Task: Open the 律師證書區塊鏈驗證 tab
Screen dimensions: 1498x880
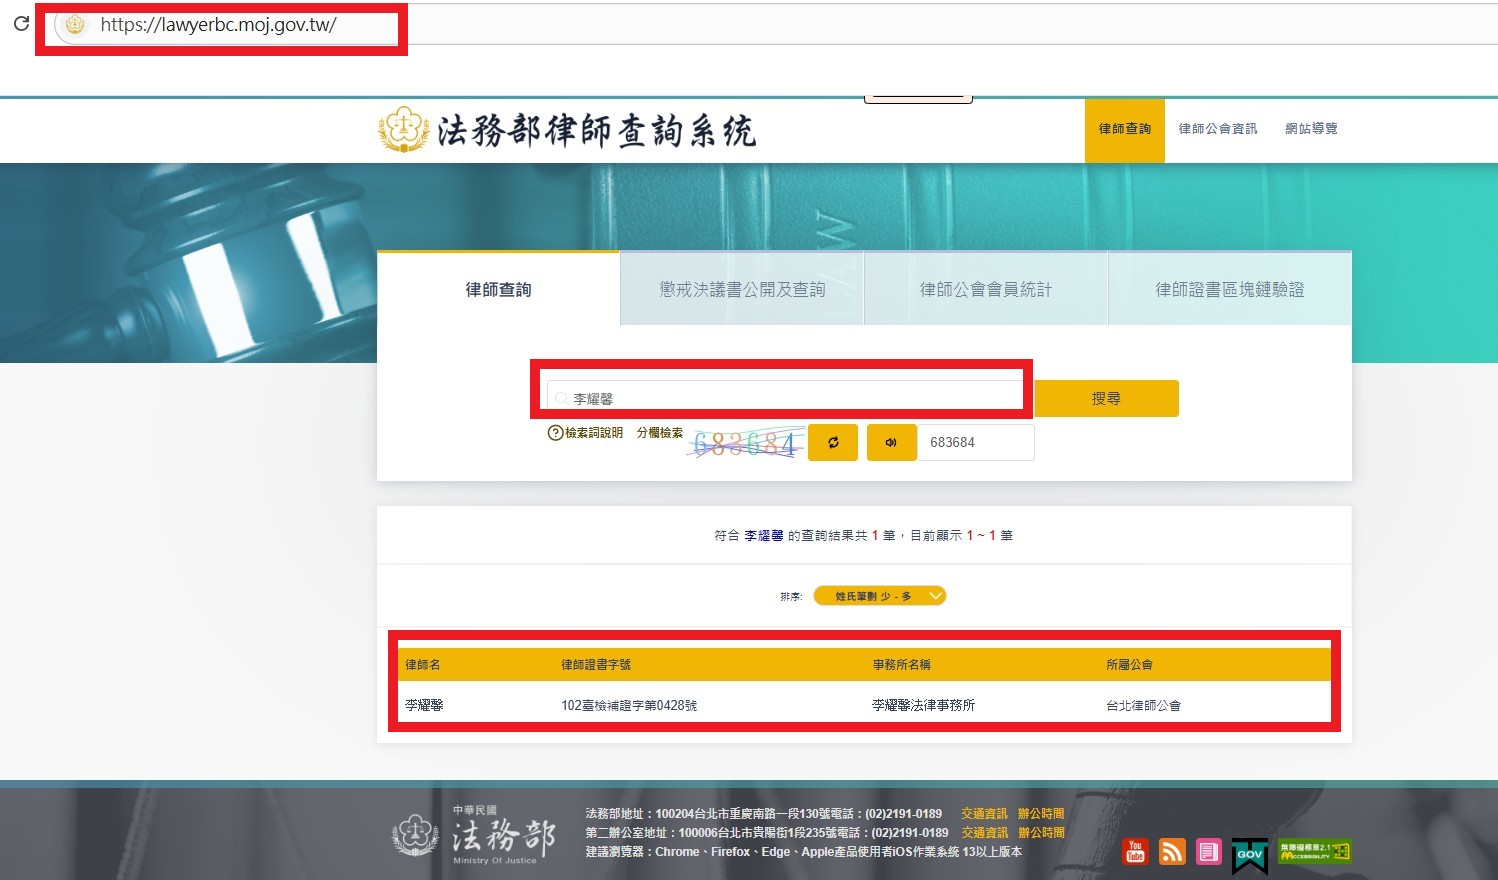Action: [x=1229, y=289]
